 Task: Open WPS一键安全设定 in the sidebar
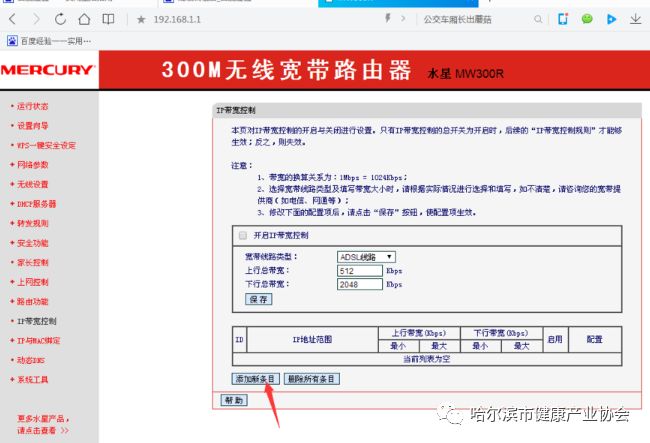pos(46,145)
